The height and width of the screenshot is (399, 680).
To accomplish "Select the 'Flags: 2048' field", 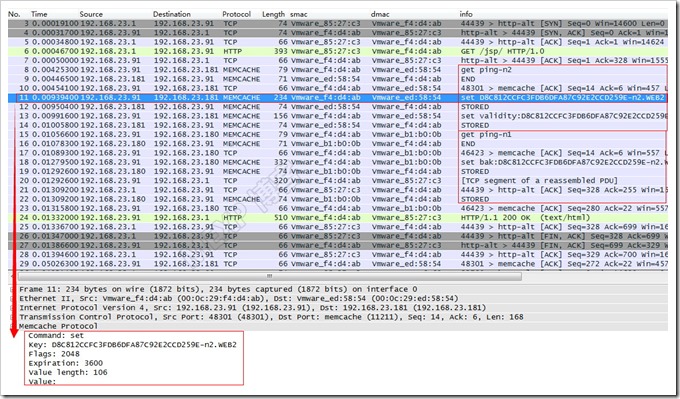I will pyautogui.click(x=54, y=354).
